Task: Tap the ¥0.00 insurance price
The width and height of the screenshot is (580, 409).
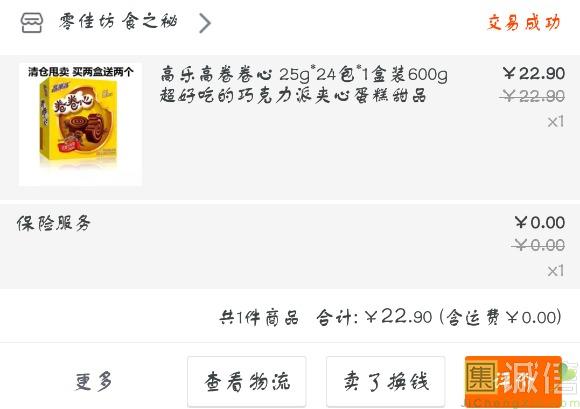Action: pos(539,223)
